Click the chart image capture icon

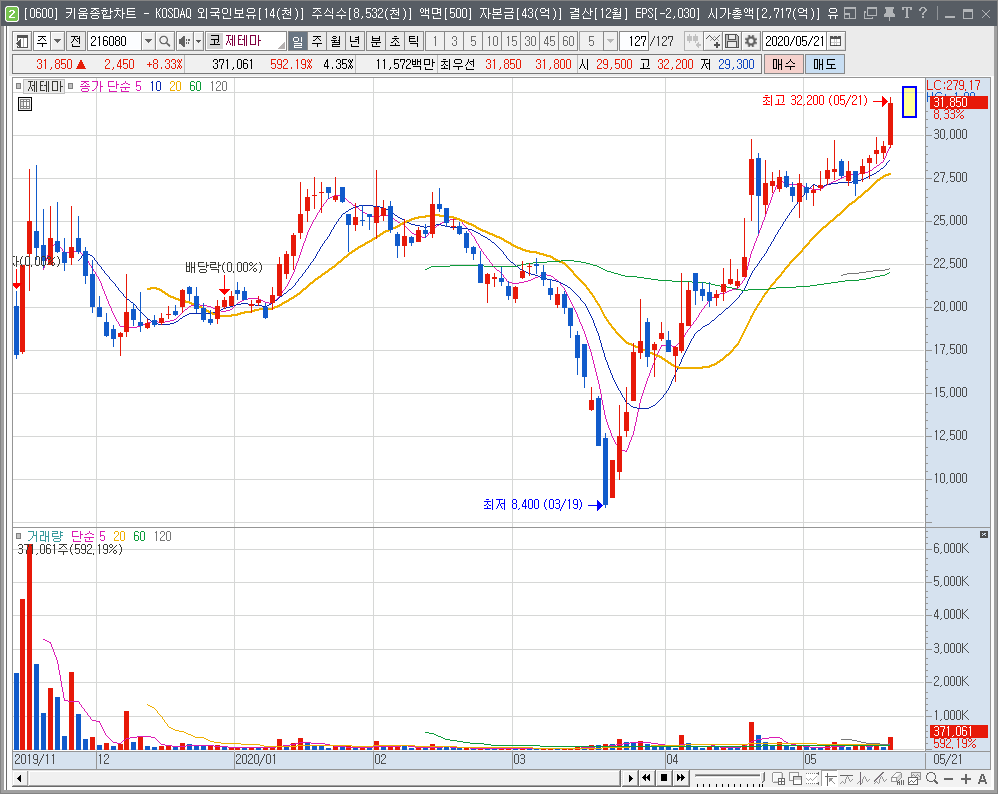[x=915, y=778]
